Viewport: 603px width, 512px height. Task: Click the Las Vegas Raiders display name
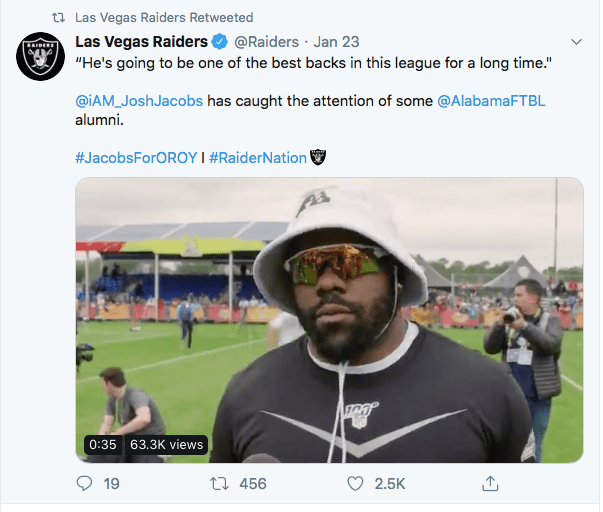141,42
